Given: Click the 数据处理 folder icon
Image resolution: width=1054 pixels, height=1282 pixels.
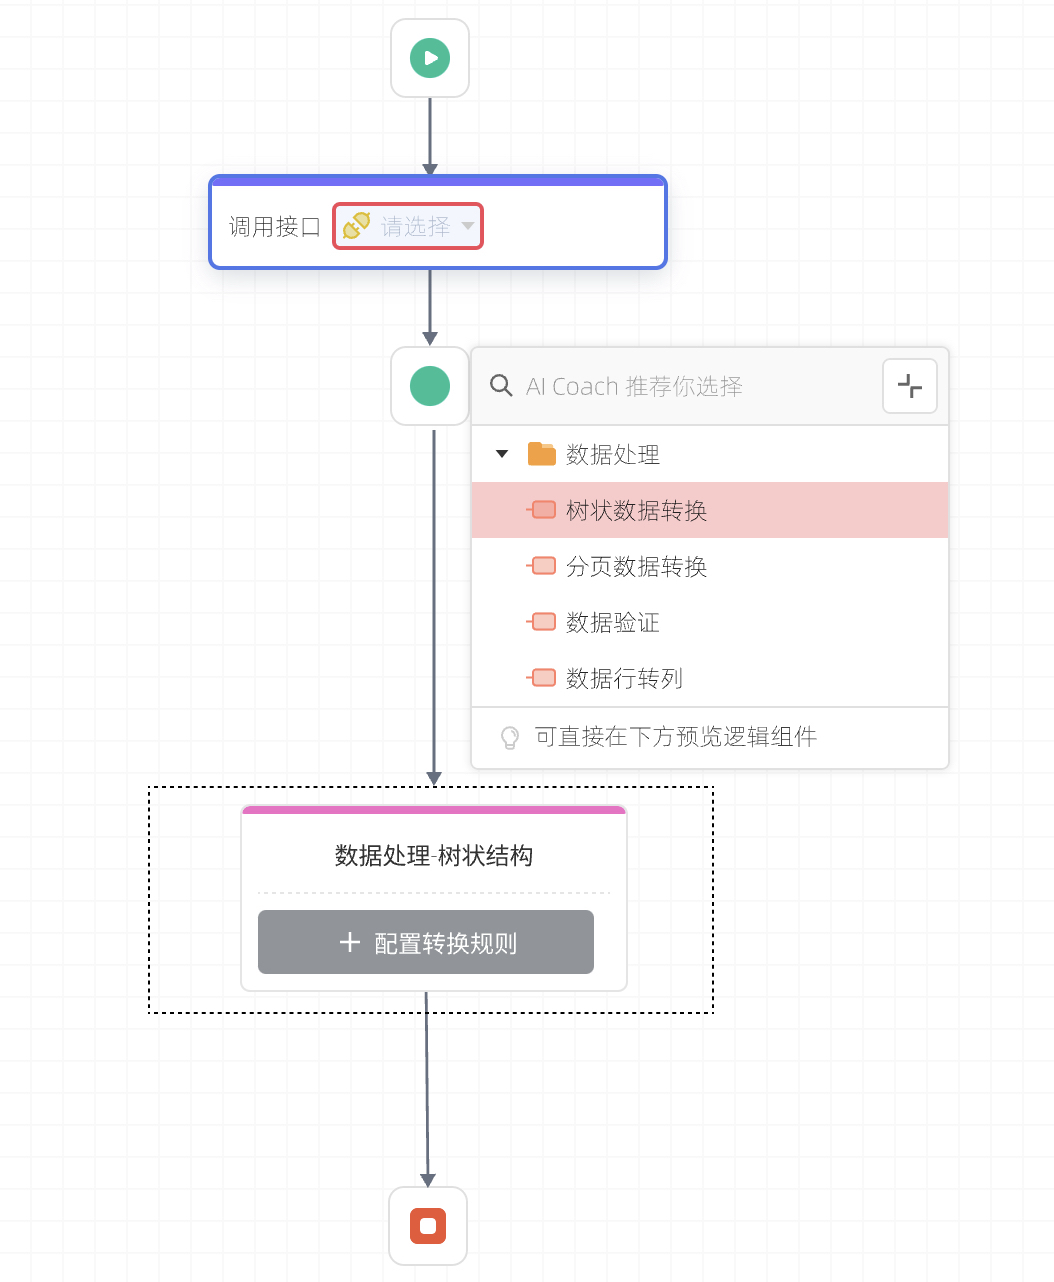Looking at the screenshot, I should click(542, 454).
